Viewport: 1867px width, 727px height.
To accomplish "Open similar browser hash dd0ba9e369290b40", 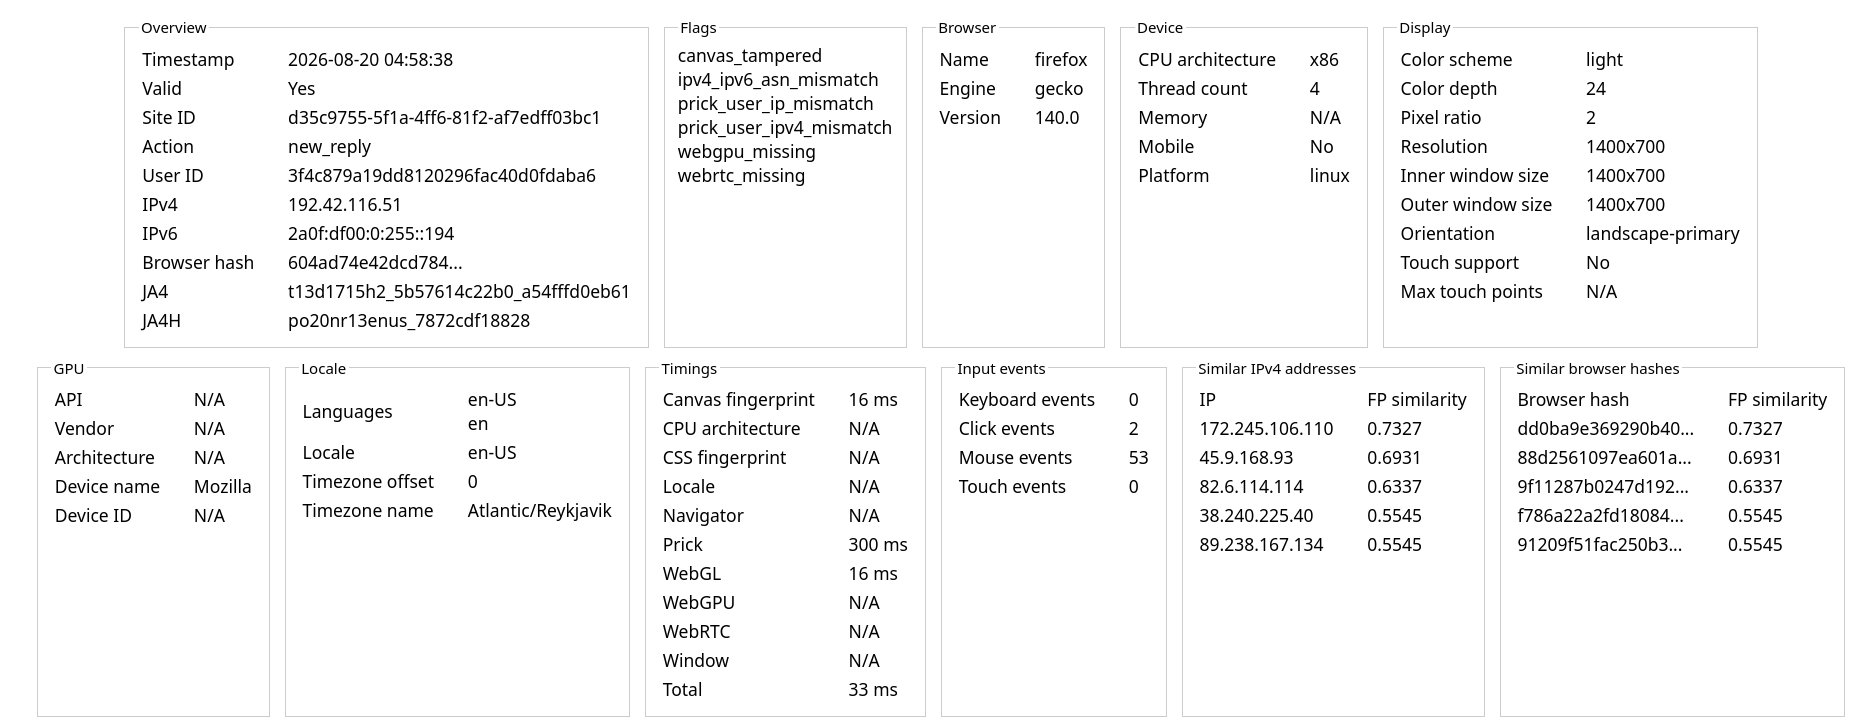I will [x=1605, y=429].
